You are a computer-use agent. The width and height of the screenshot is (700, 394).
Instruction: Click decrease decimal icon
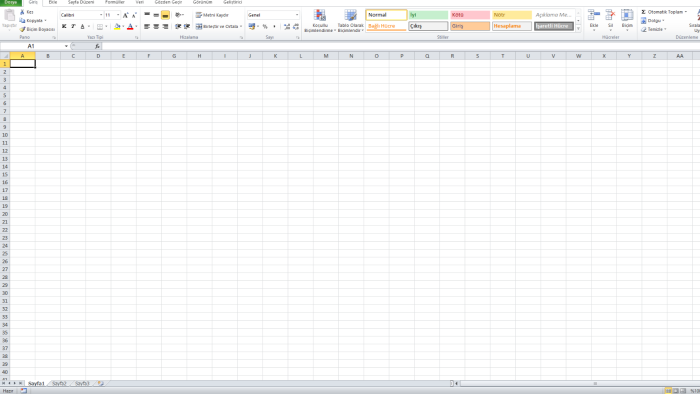296,26
